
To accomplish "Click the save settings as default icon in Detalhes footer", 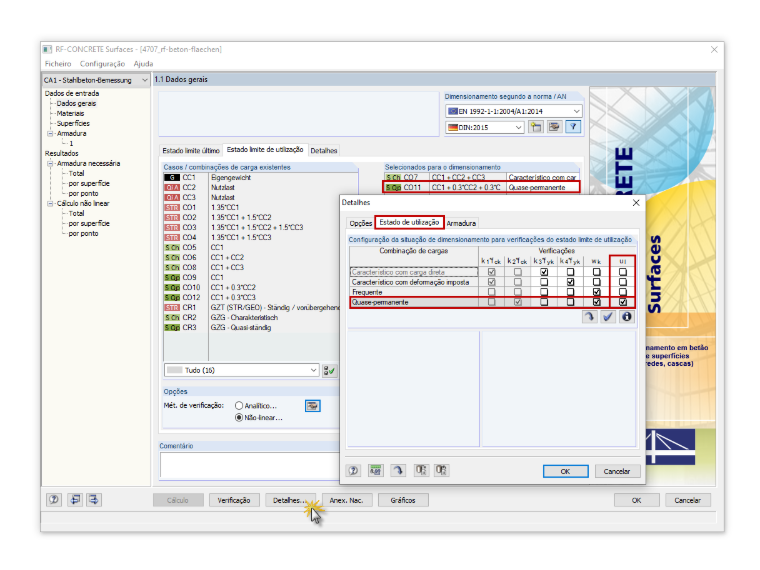I will (441, 470).
